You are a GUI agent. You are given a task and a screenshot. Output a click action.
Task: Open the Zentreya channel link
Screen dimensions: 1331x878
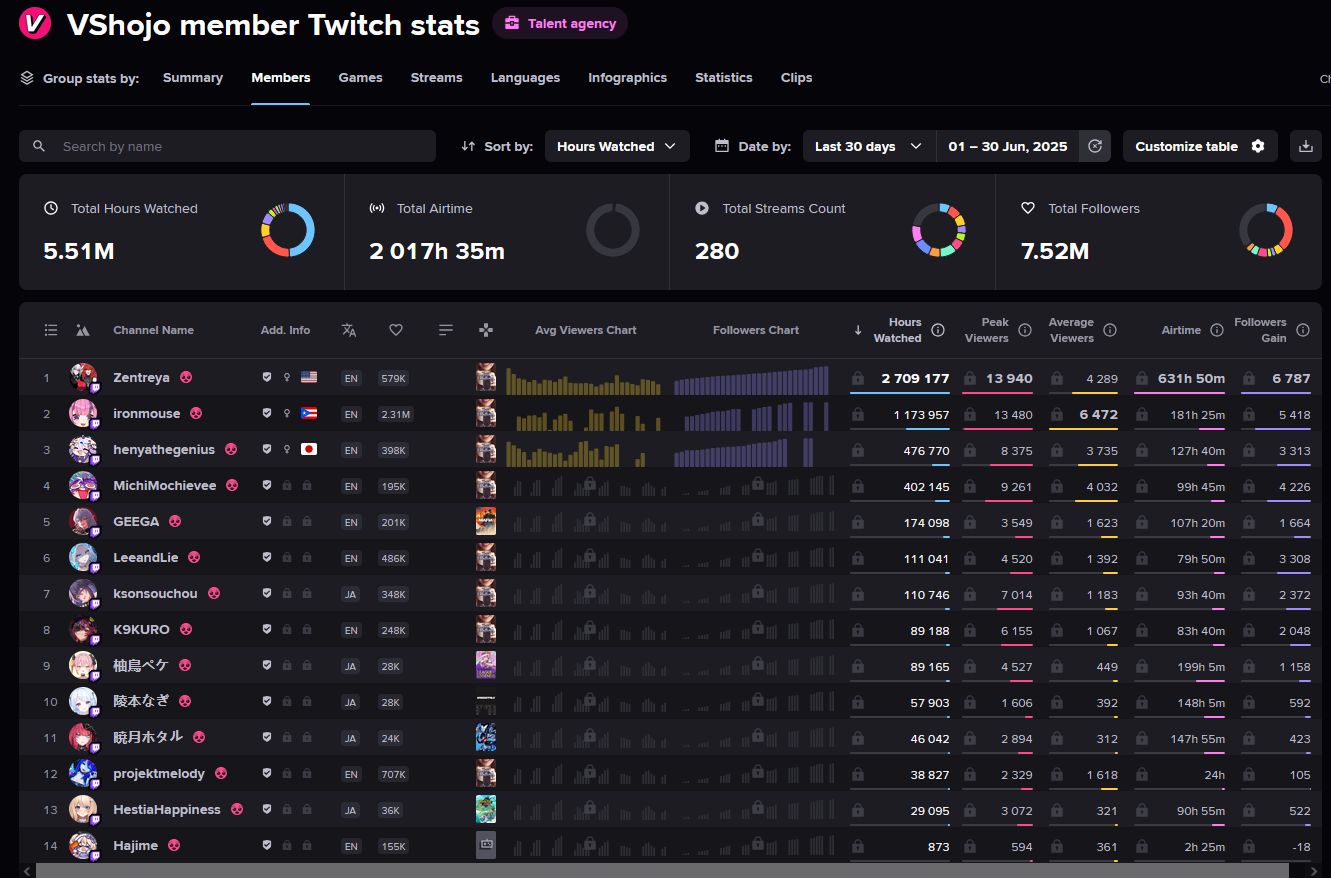141,378
